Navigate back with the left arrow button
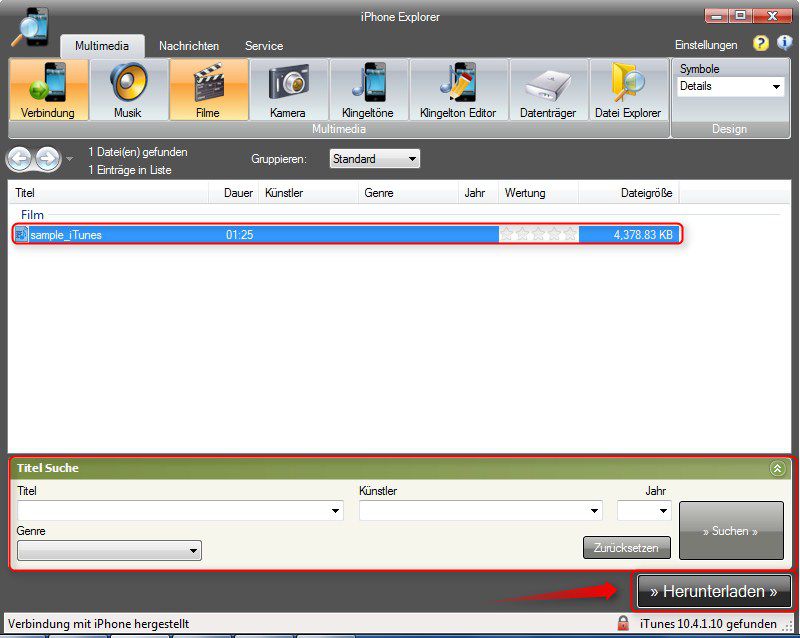 [20, 159]
